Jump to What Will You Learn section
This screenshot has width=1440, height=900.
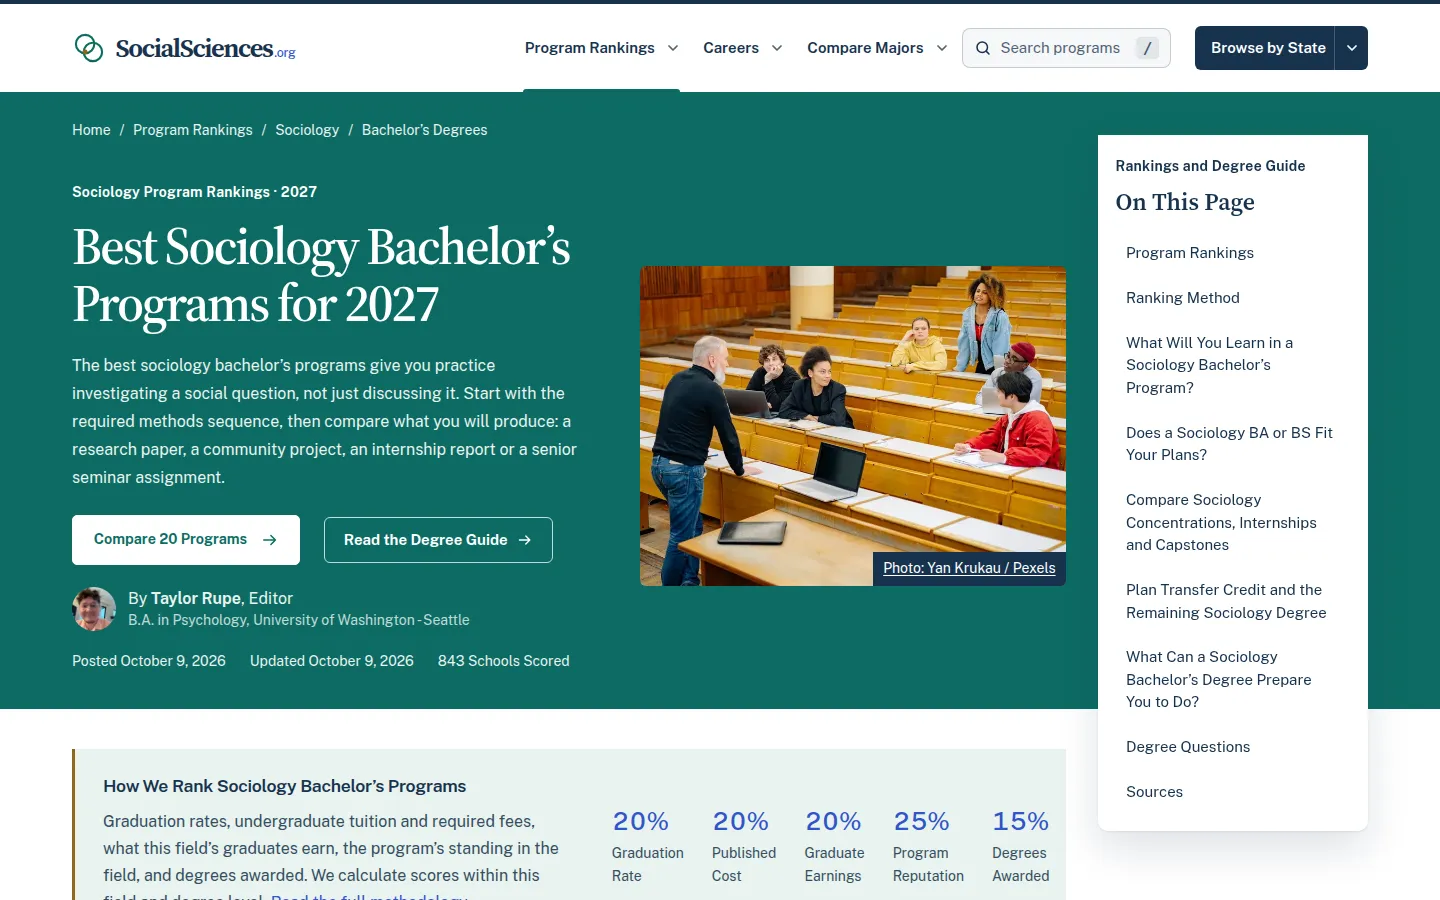pos(1209,365)
